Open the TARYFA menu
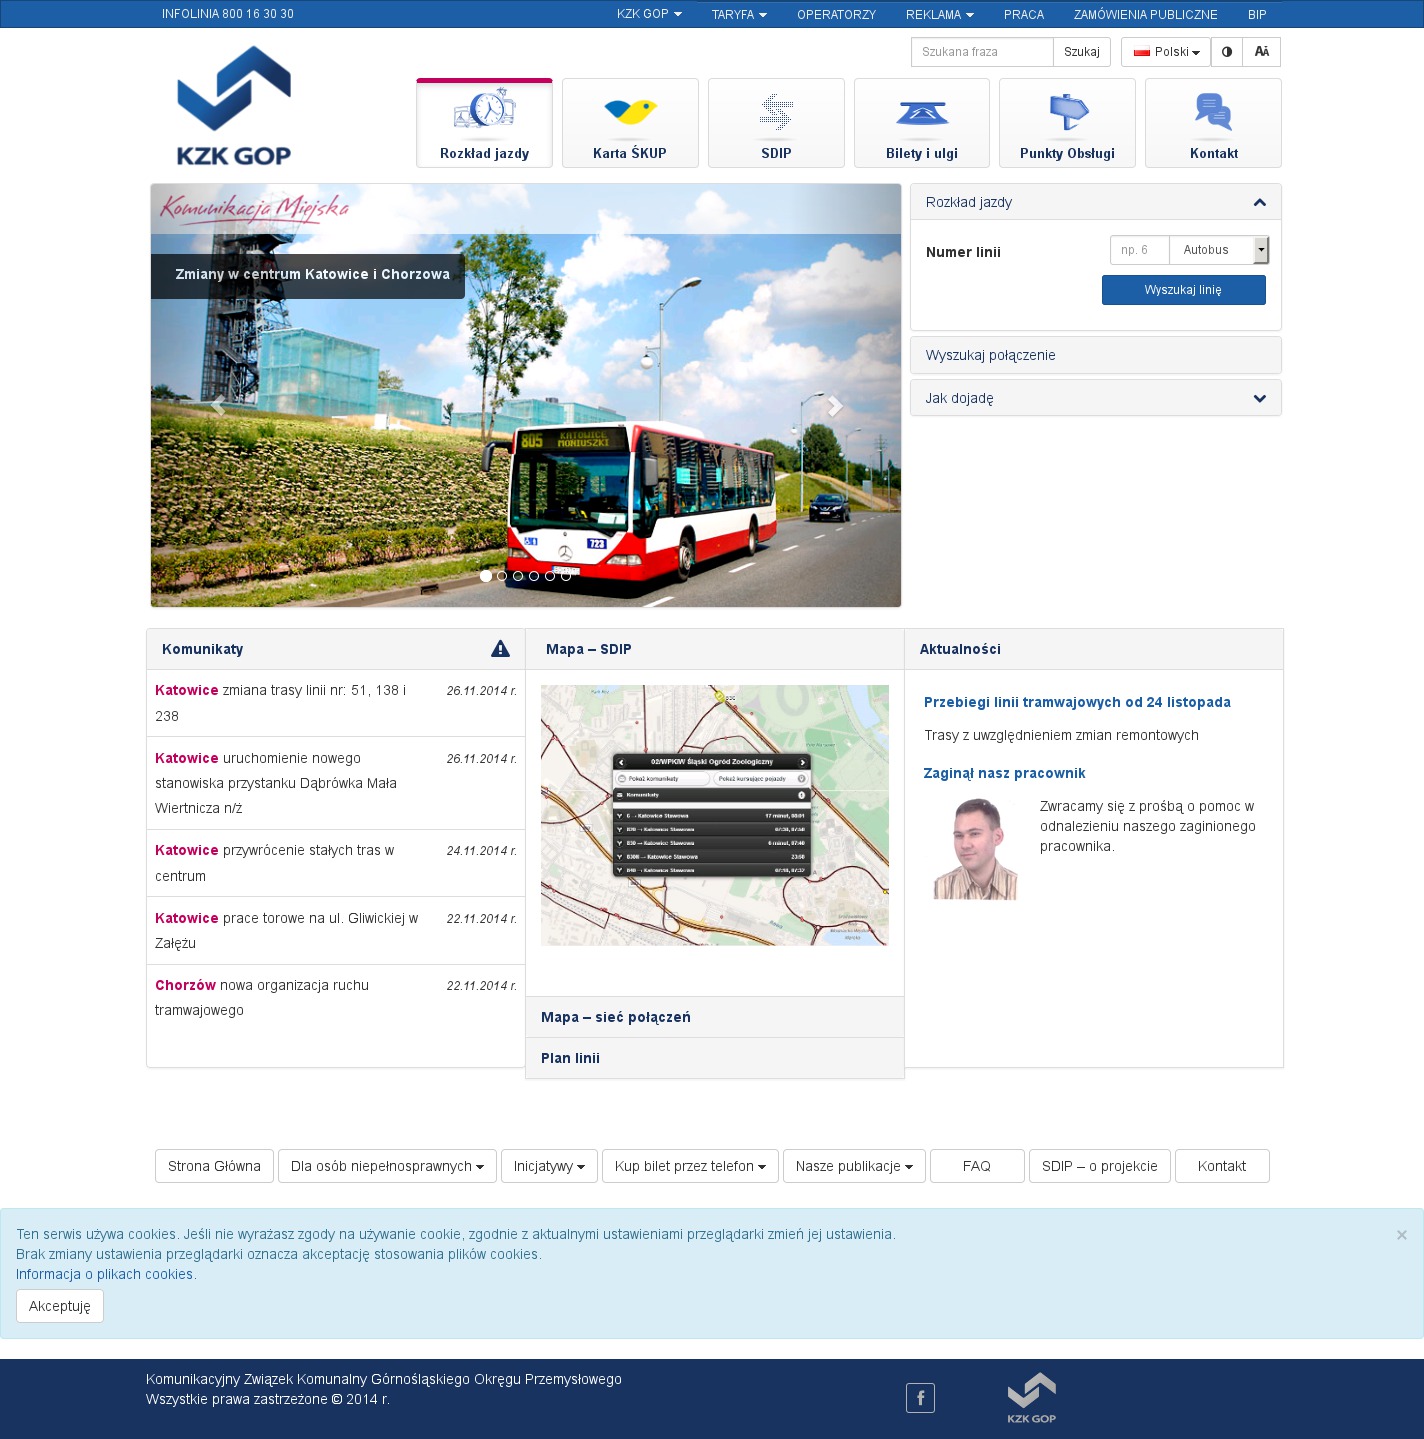This screenshot has width=1424, height=1439. (739, 15)
